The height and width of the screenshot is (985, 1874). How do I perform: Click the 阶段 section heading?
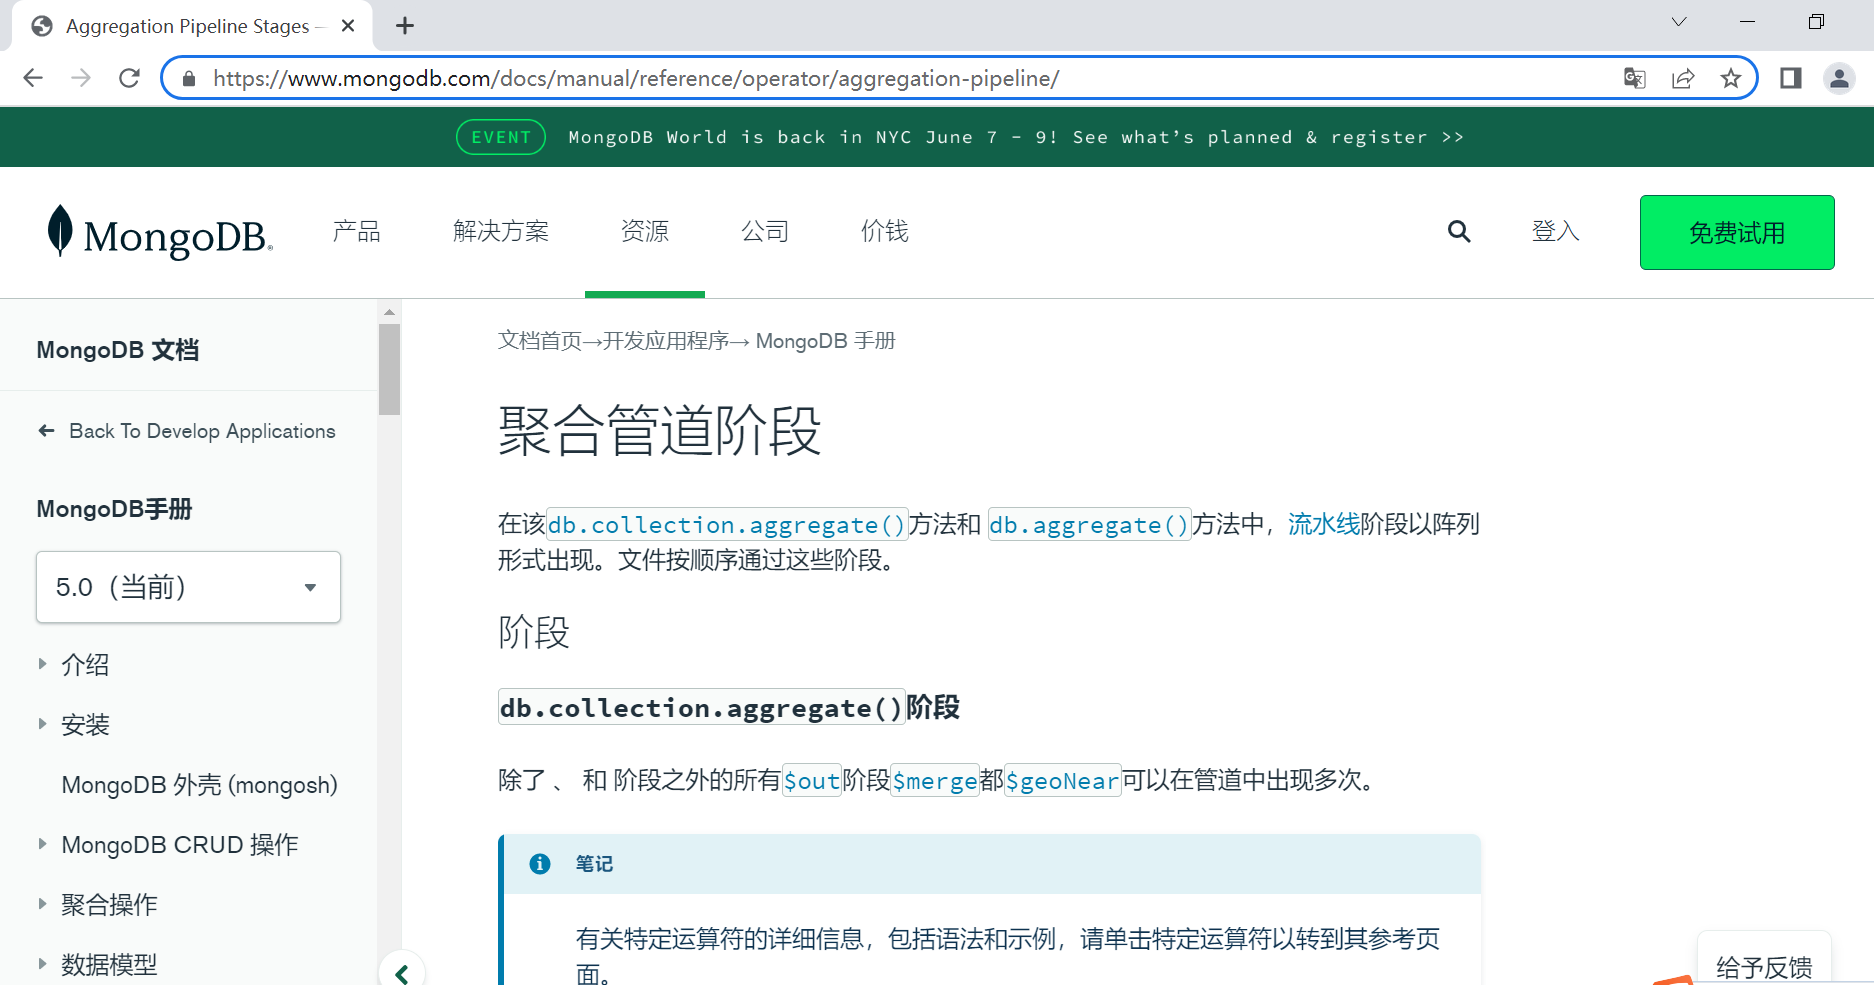pos(534,632)
